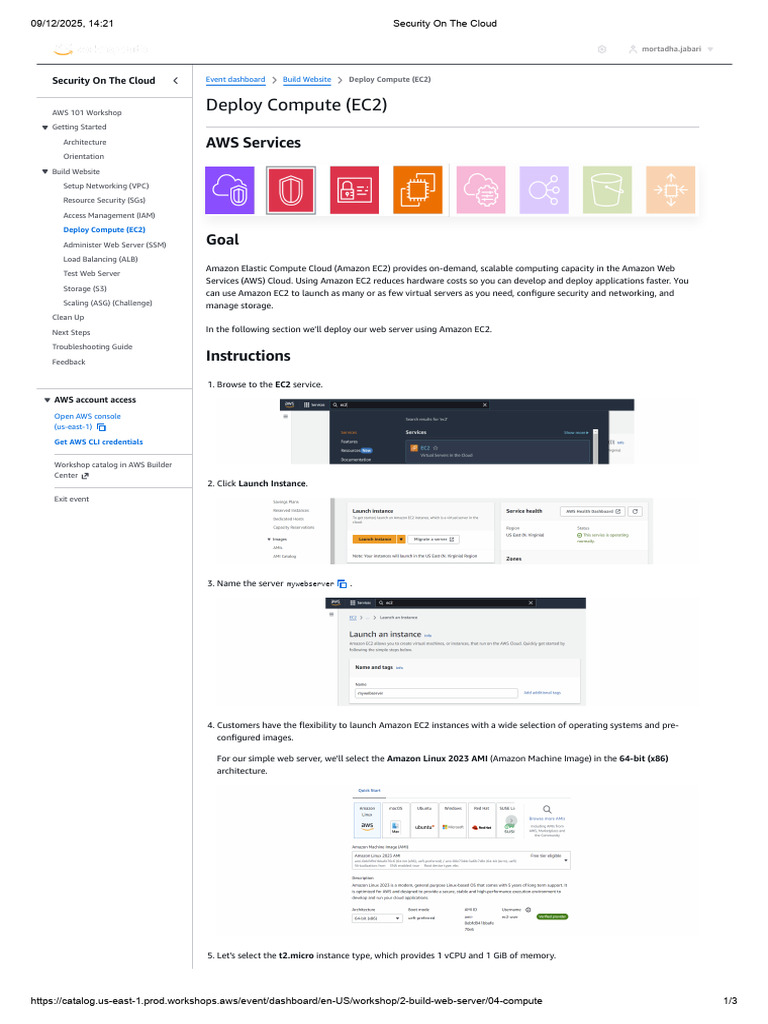This screenshot has height=1024, width=768.
Task: Open Storage (S3) sidebar item
Action: coord(85,289)
